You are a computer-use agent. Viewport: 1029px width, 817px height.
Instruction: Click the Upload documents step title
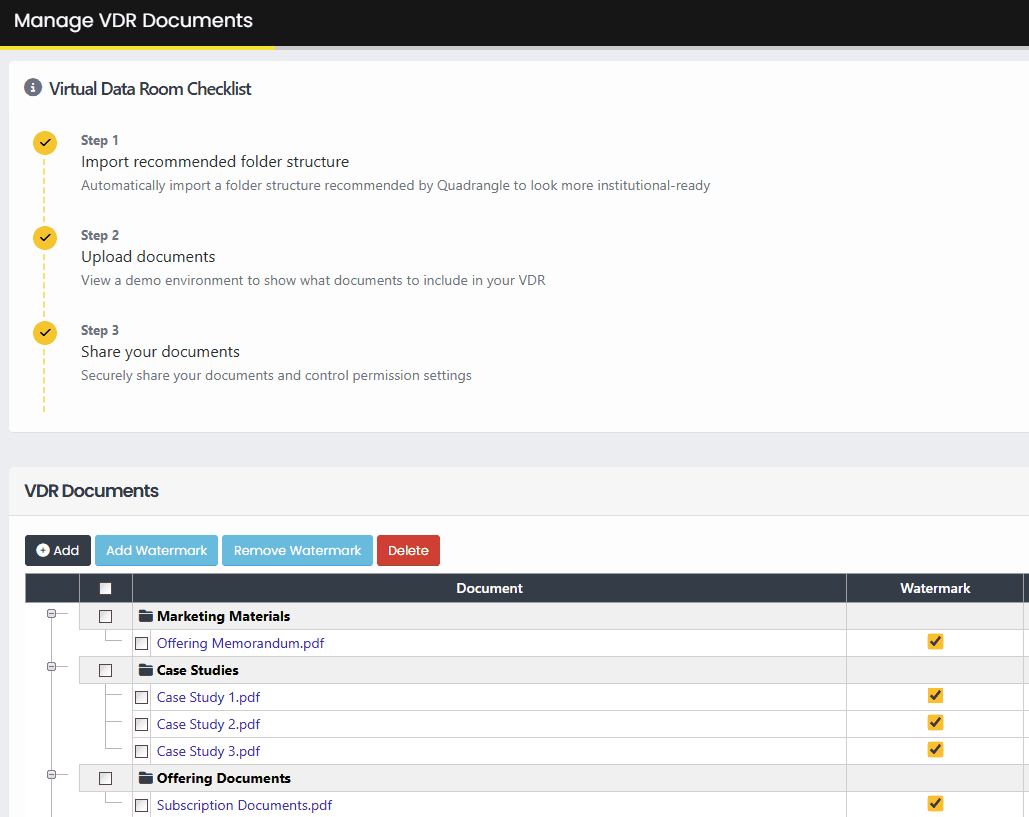point(148,257)
